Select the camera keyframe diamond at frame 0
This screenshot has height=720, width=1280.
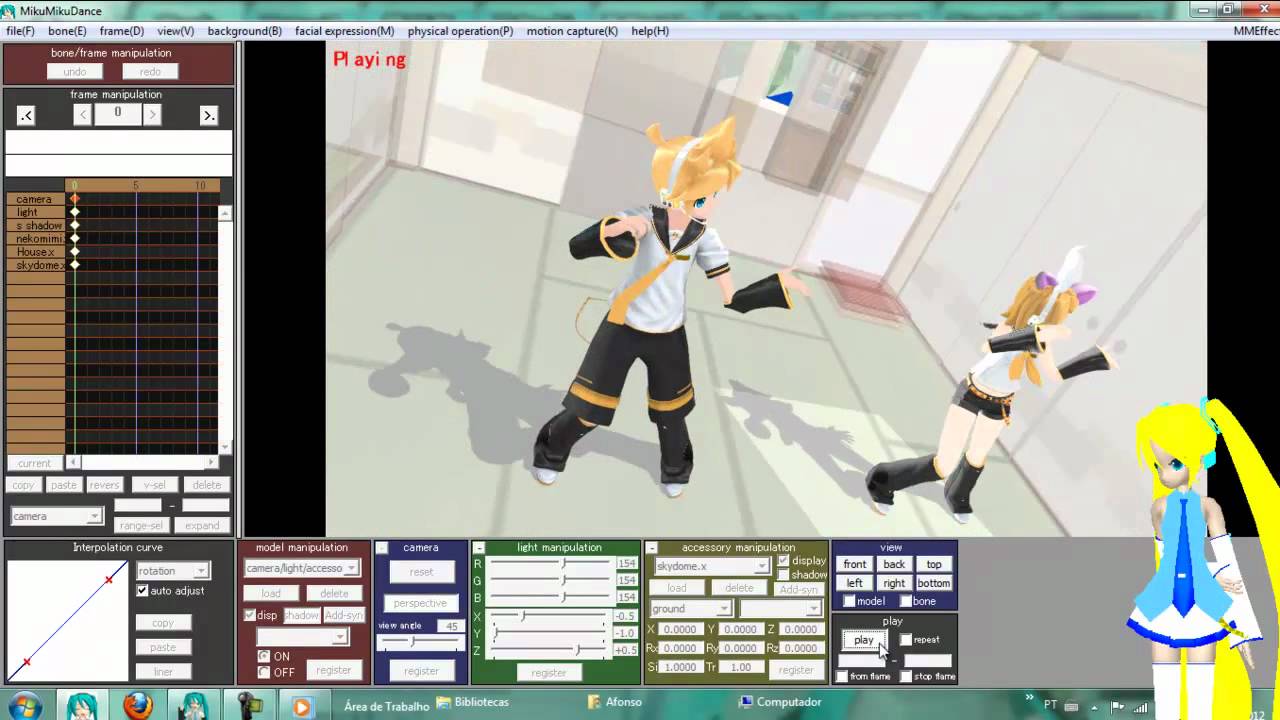point(74,199)
